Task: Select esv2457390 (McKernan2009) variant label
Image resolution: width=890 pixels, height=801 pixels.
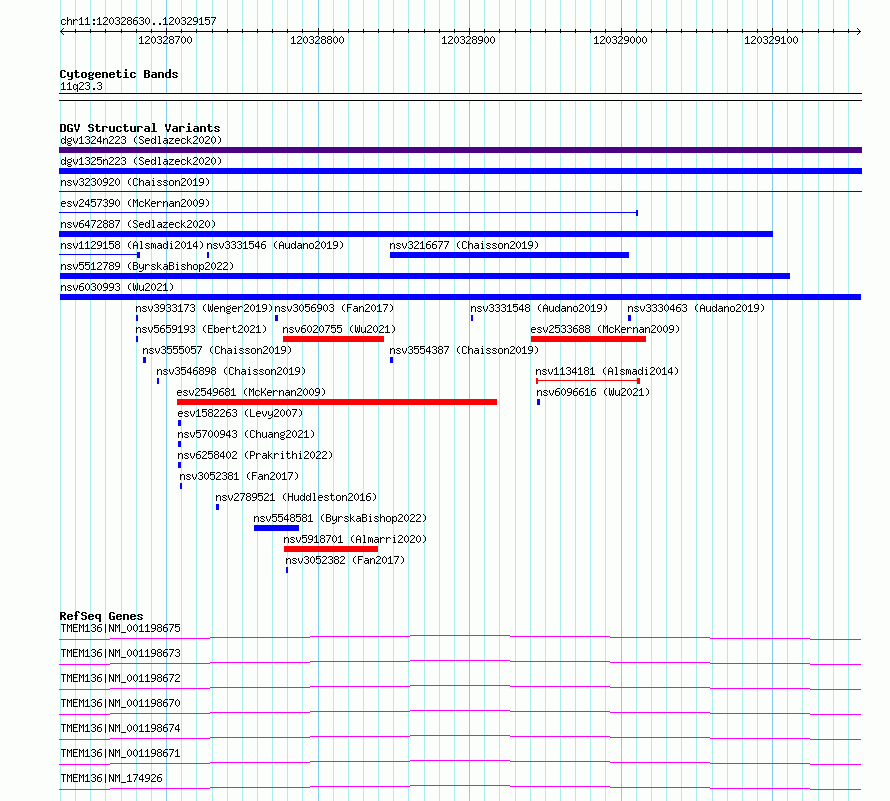Action: click(x=135, y=203)
